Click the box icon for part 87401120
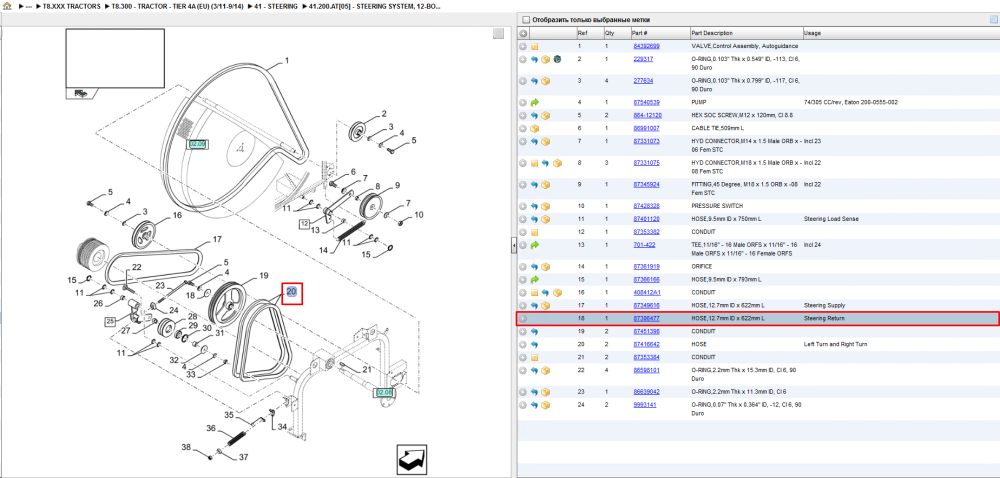The image size is (1000, 478). tap(545, 219)
